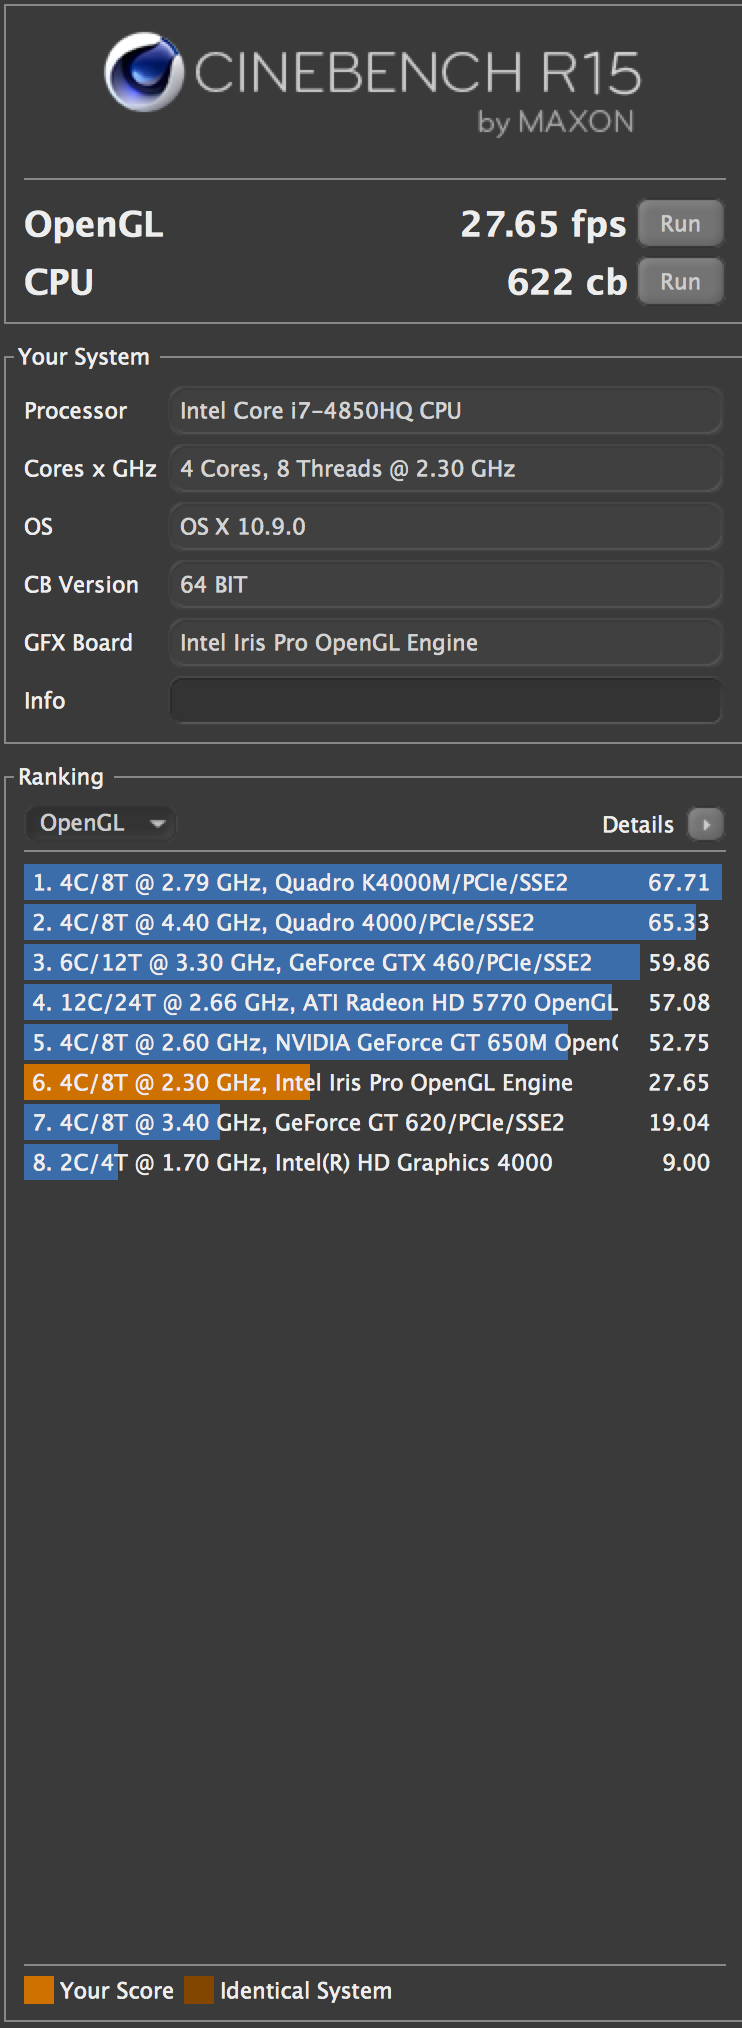The height and width of the screenshot is (2028, 742).
Task: Select ranking row 3 GeForce GTX 460
Action: pyautogui.click(x=373, y=963)
